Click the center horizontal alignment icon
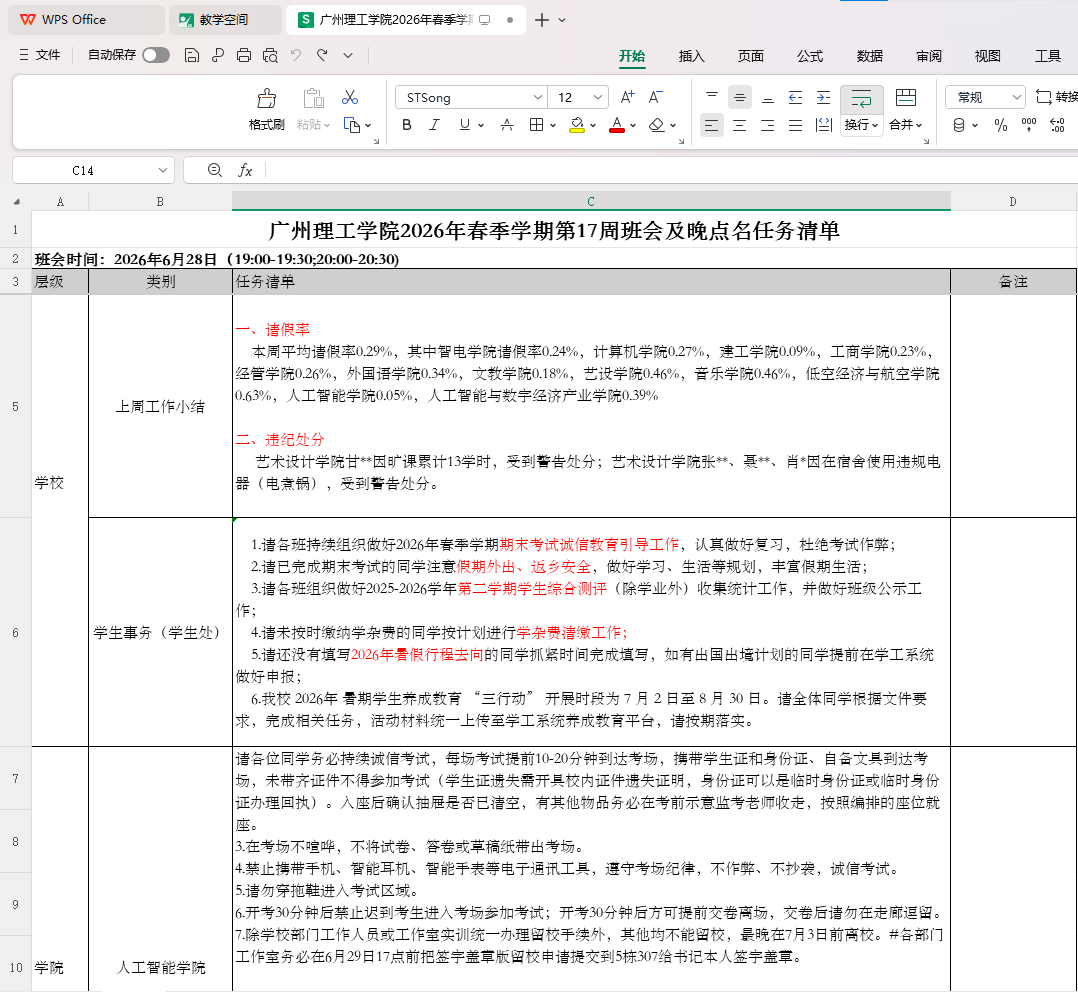This screenshot has width=1078, height=992. tap(740, 125)
